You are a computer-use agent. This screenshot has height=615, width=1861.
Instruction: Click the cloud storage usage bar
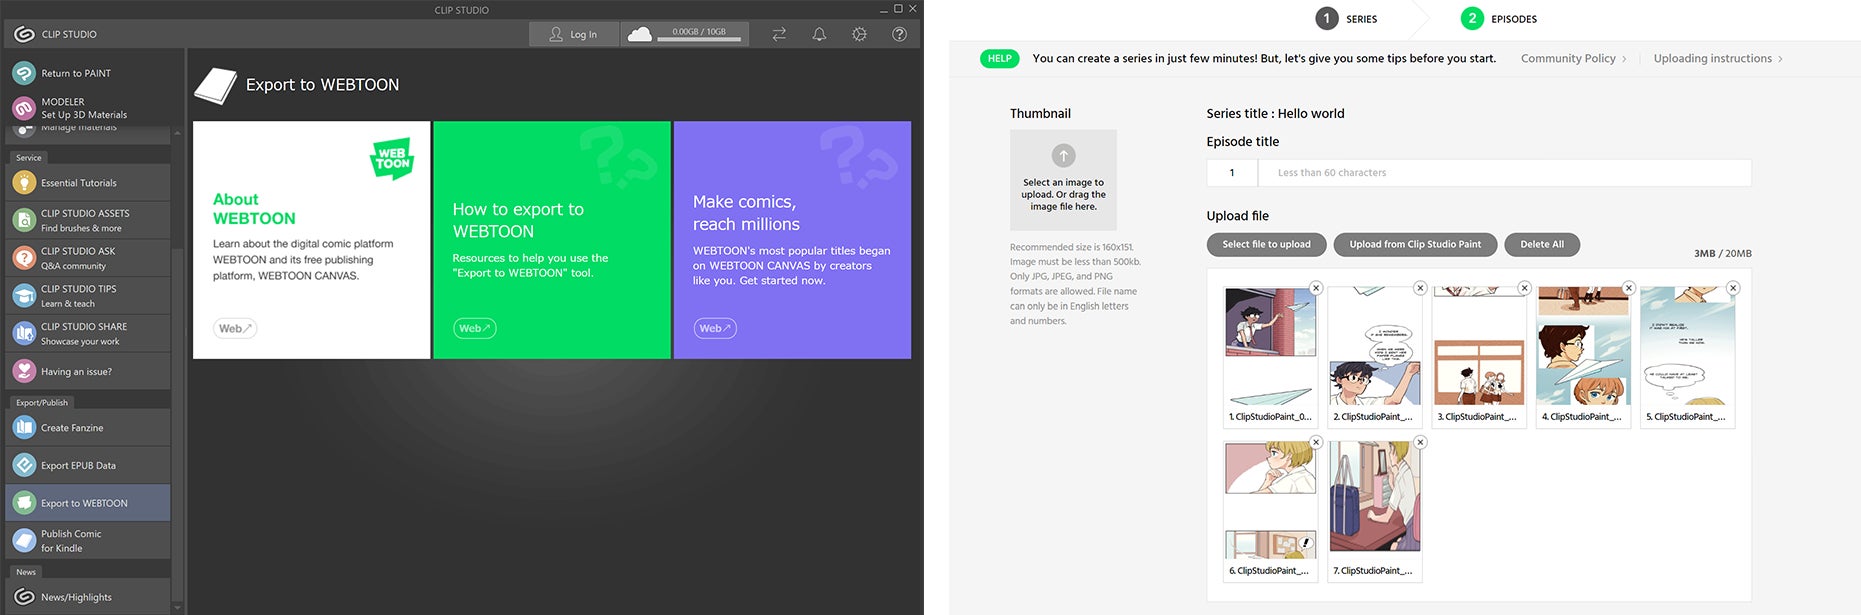click(x=699, y=39)
